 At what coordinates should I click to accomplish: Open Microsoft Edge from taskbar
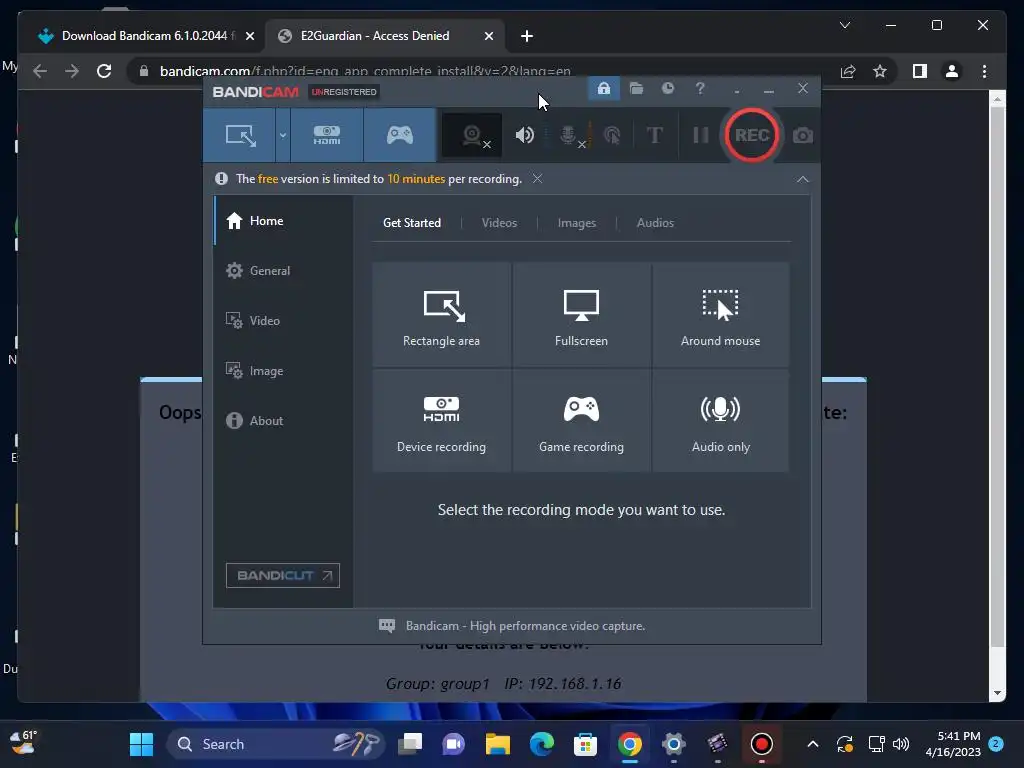[541, 744]
